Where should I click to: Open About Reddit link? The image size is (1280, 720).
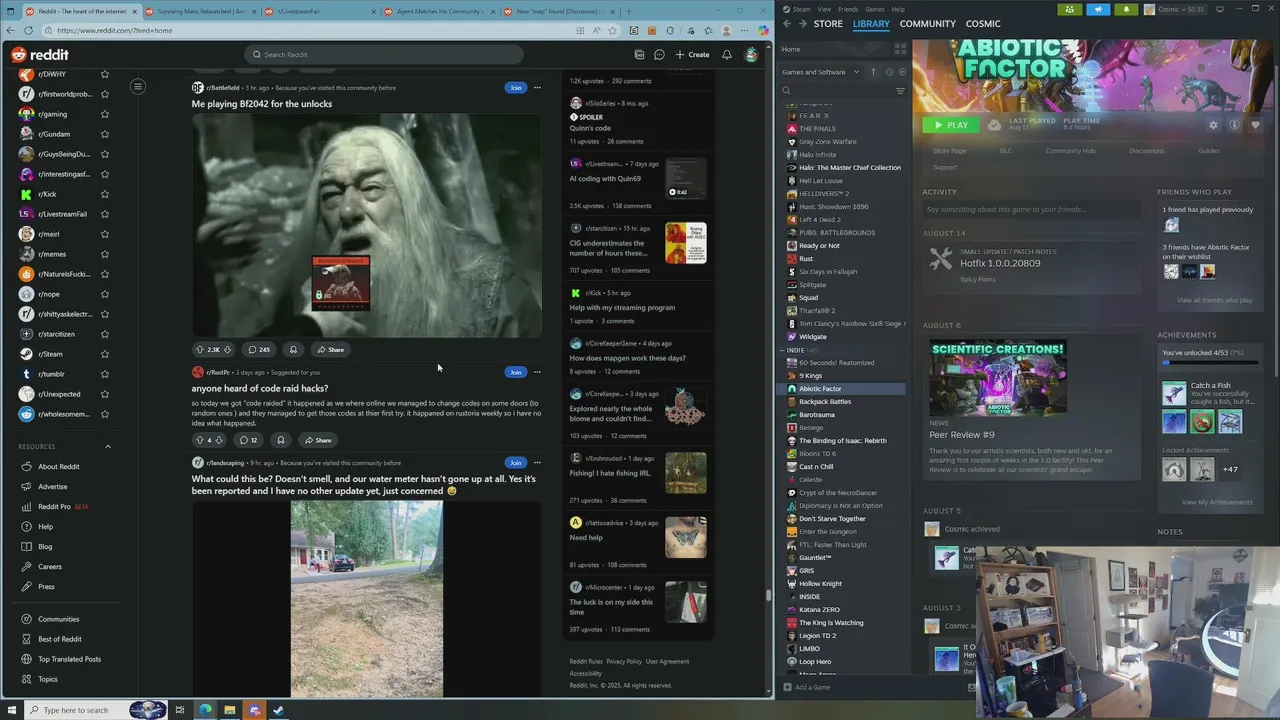[59, 467]
